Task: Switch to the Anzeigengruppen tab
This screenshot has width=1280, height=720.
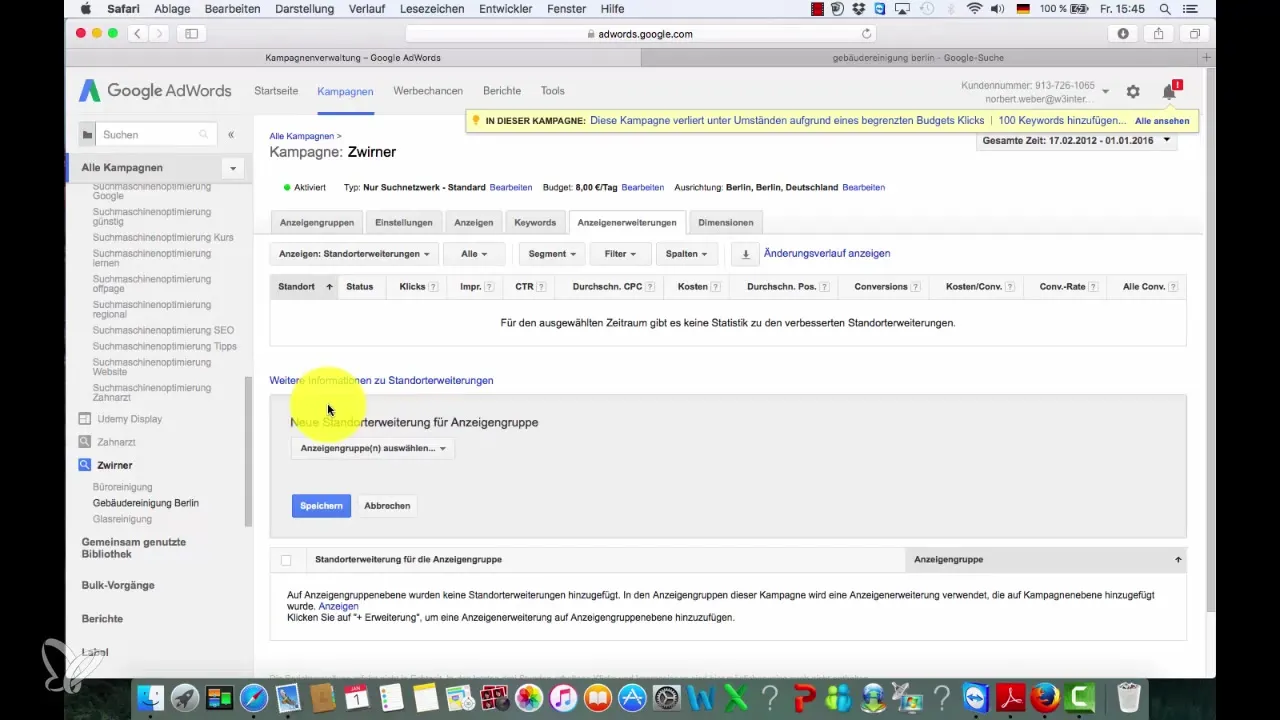Action: (316, 222)
